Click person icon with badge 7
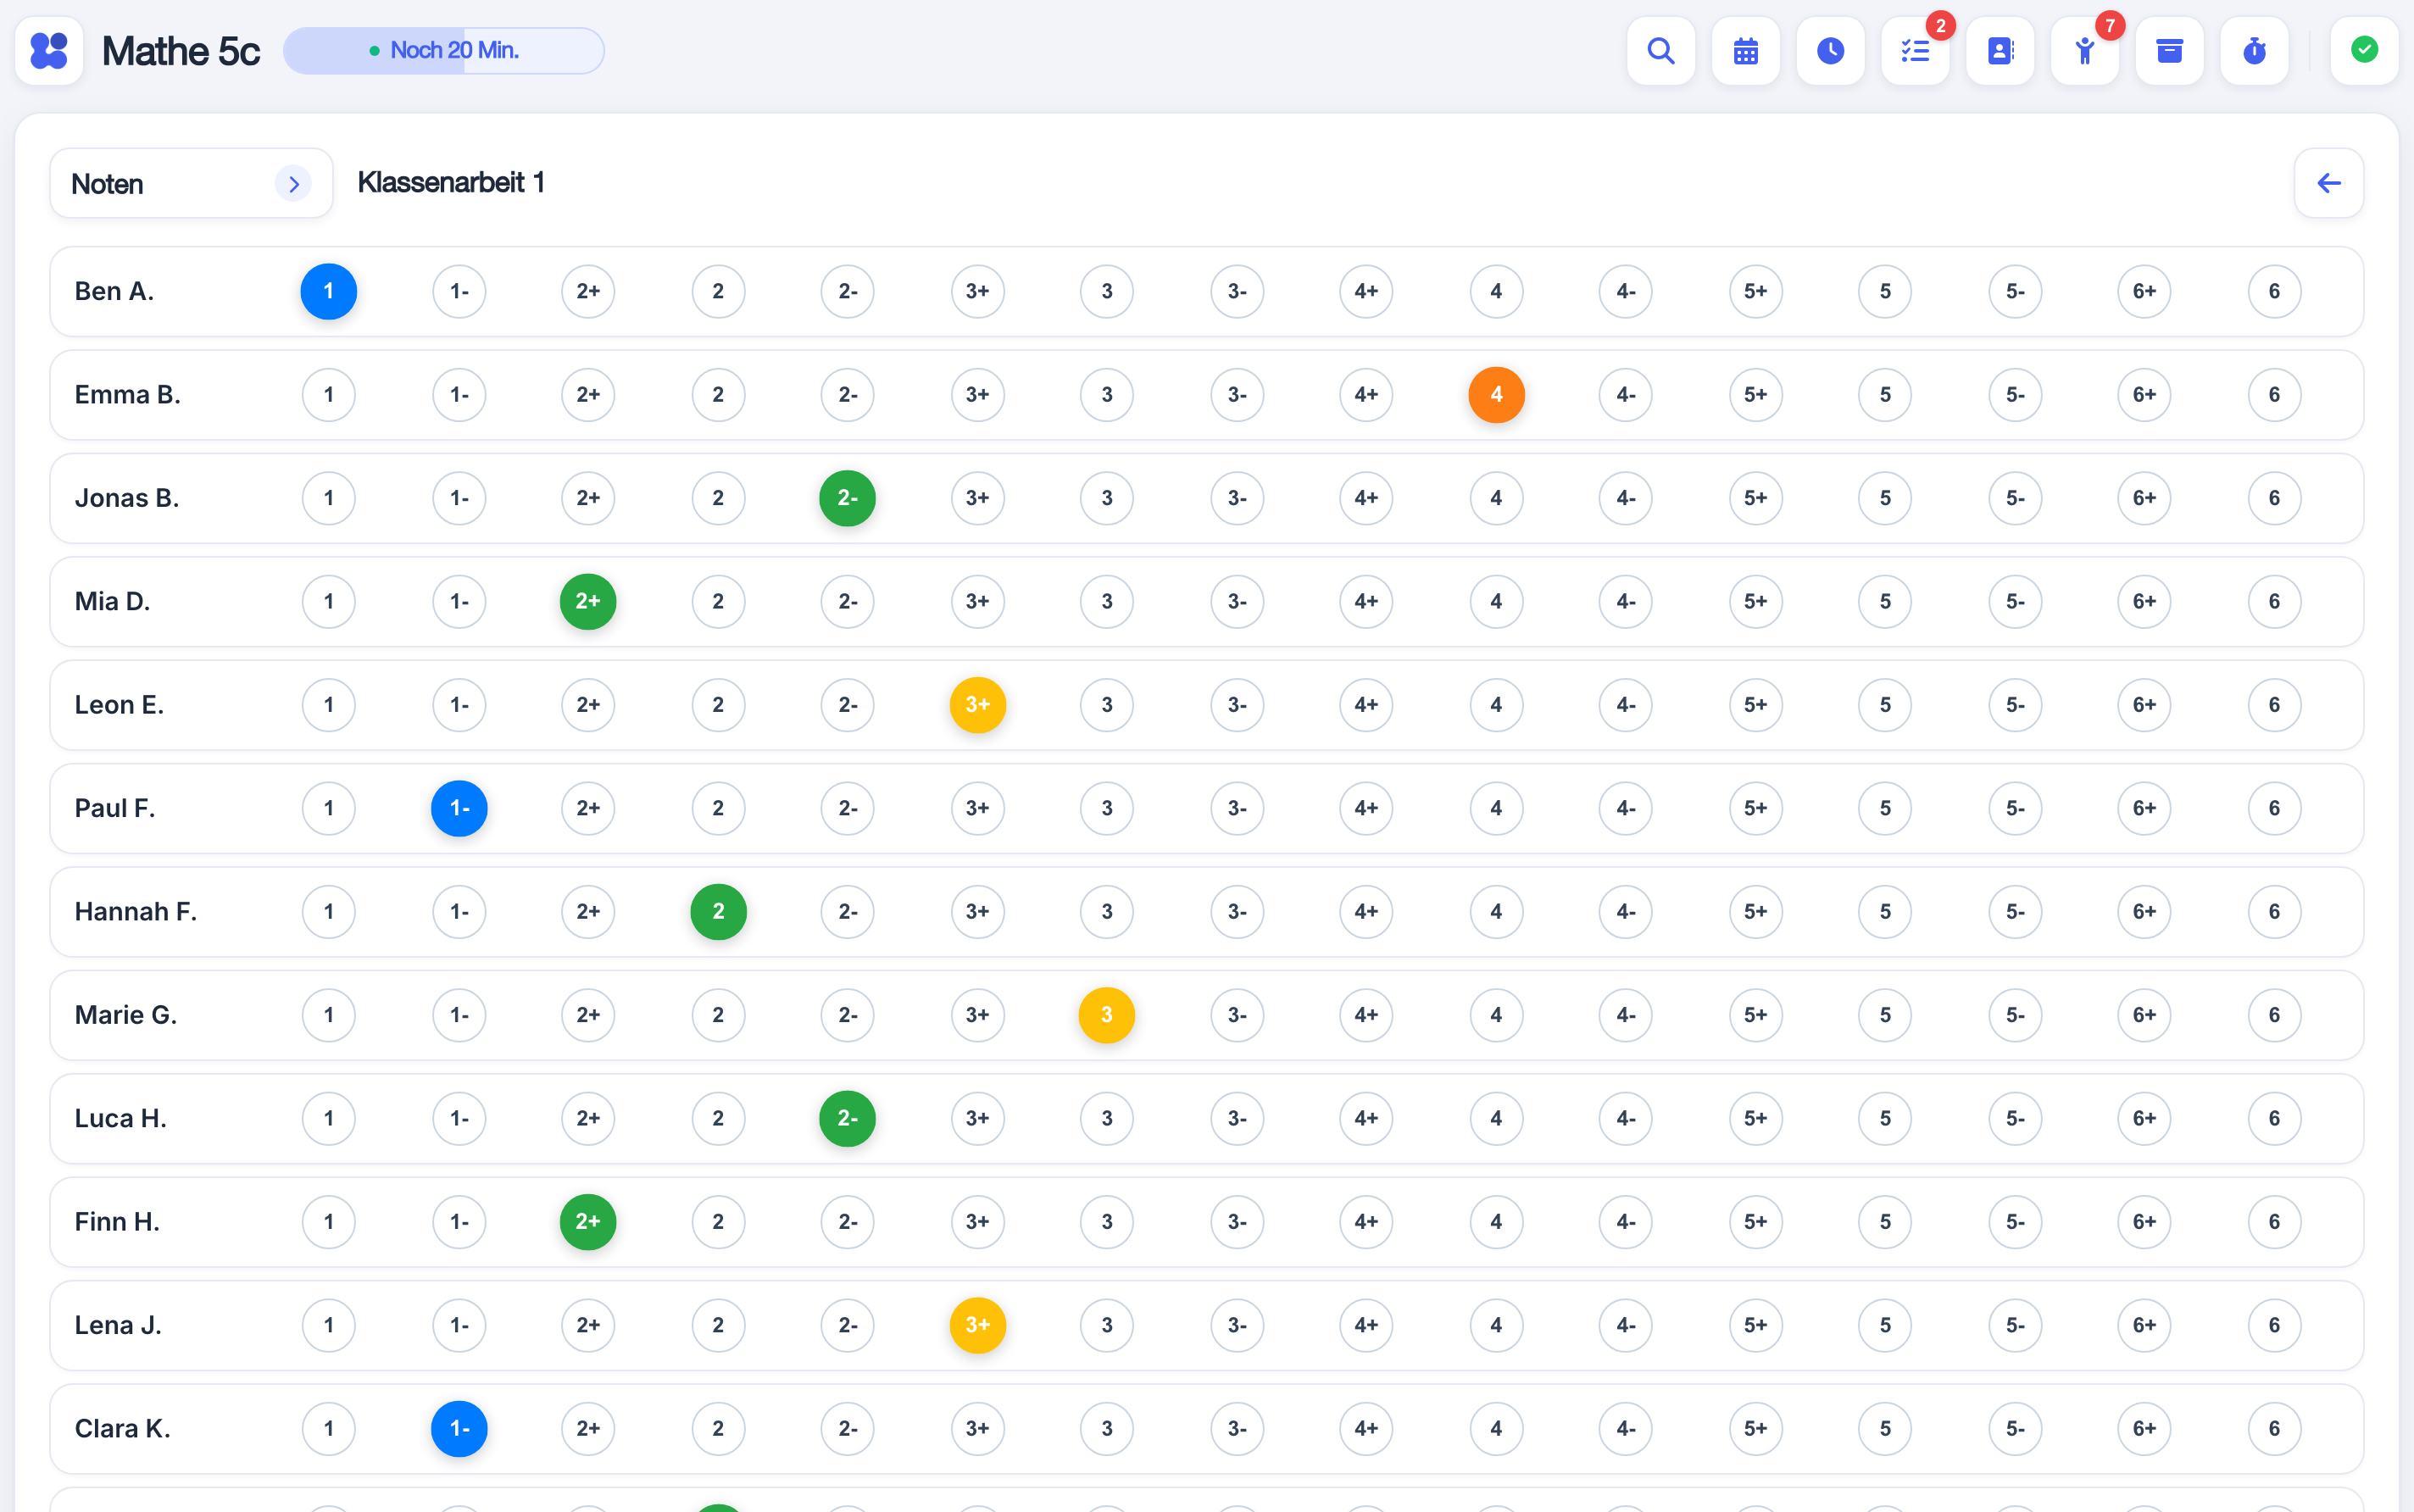This screenshot has width=2414, height=1512. coord(2084,51)
